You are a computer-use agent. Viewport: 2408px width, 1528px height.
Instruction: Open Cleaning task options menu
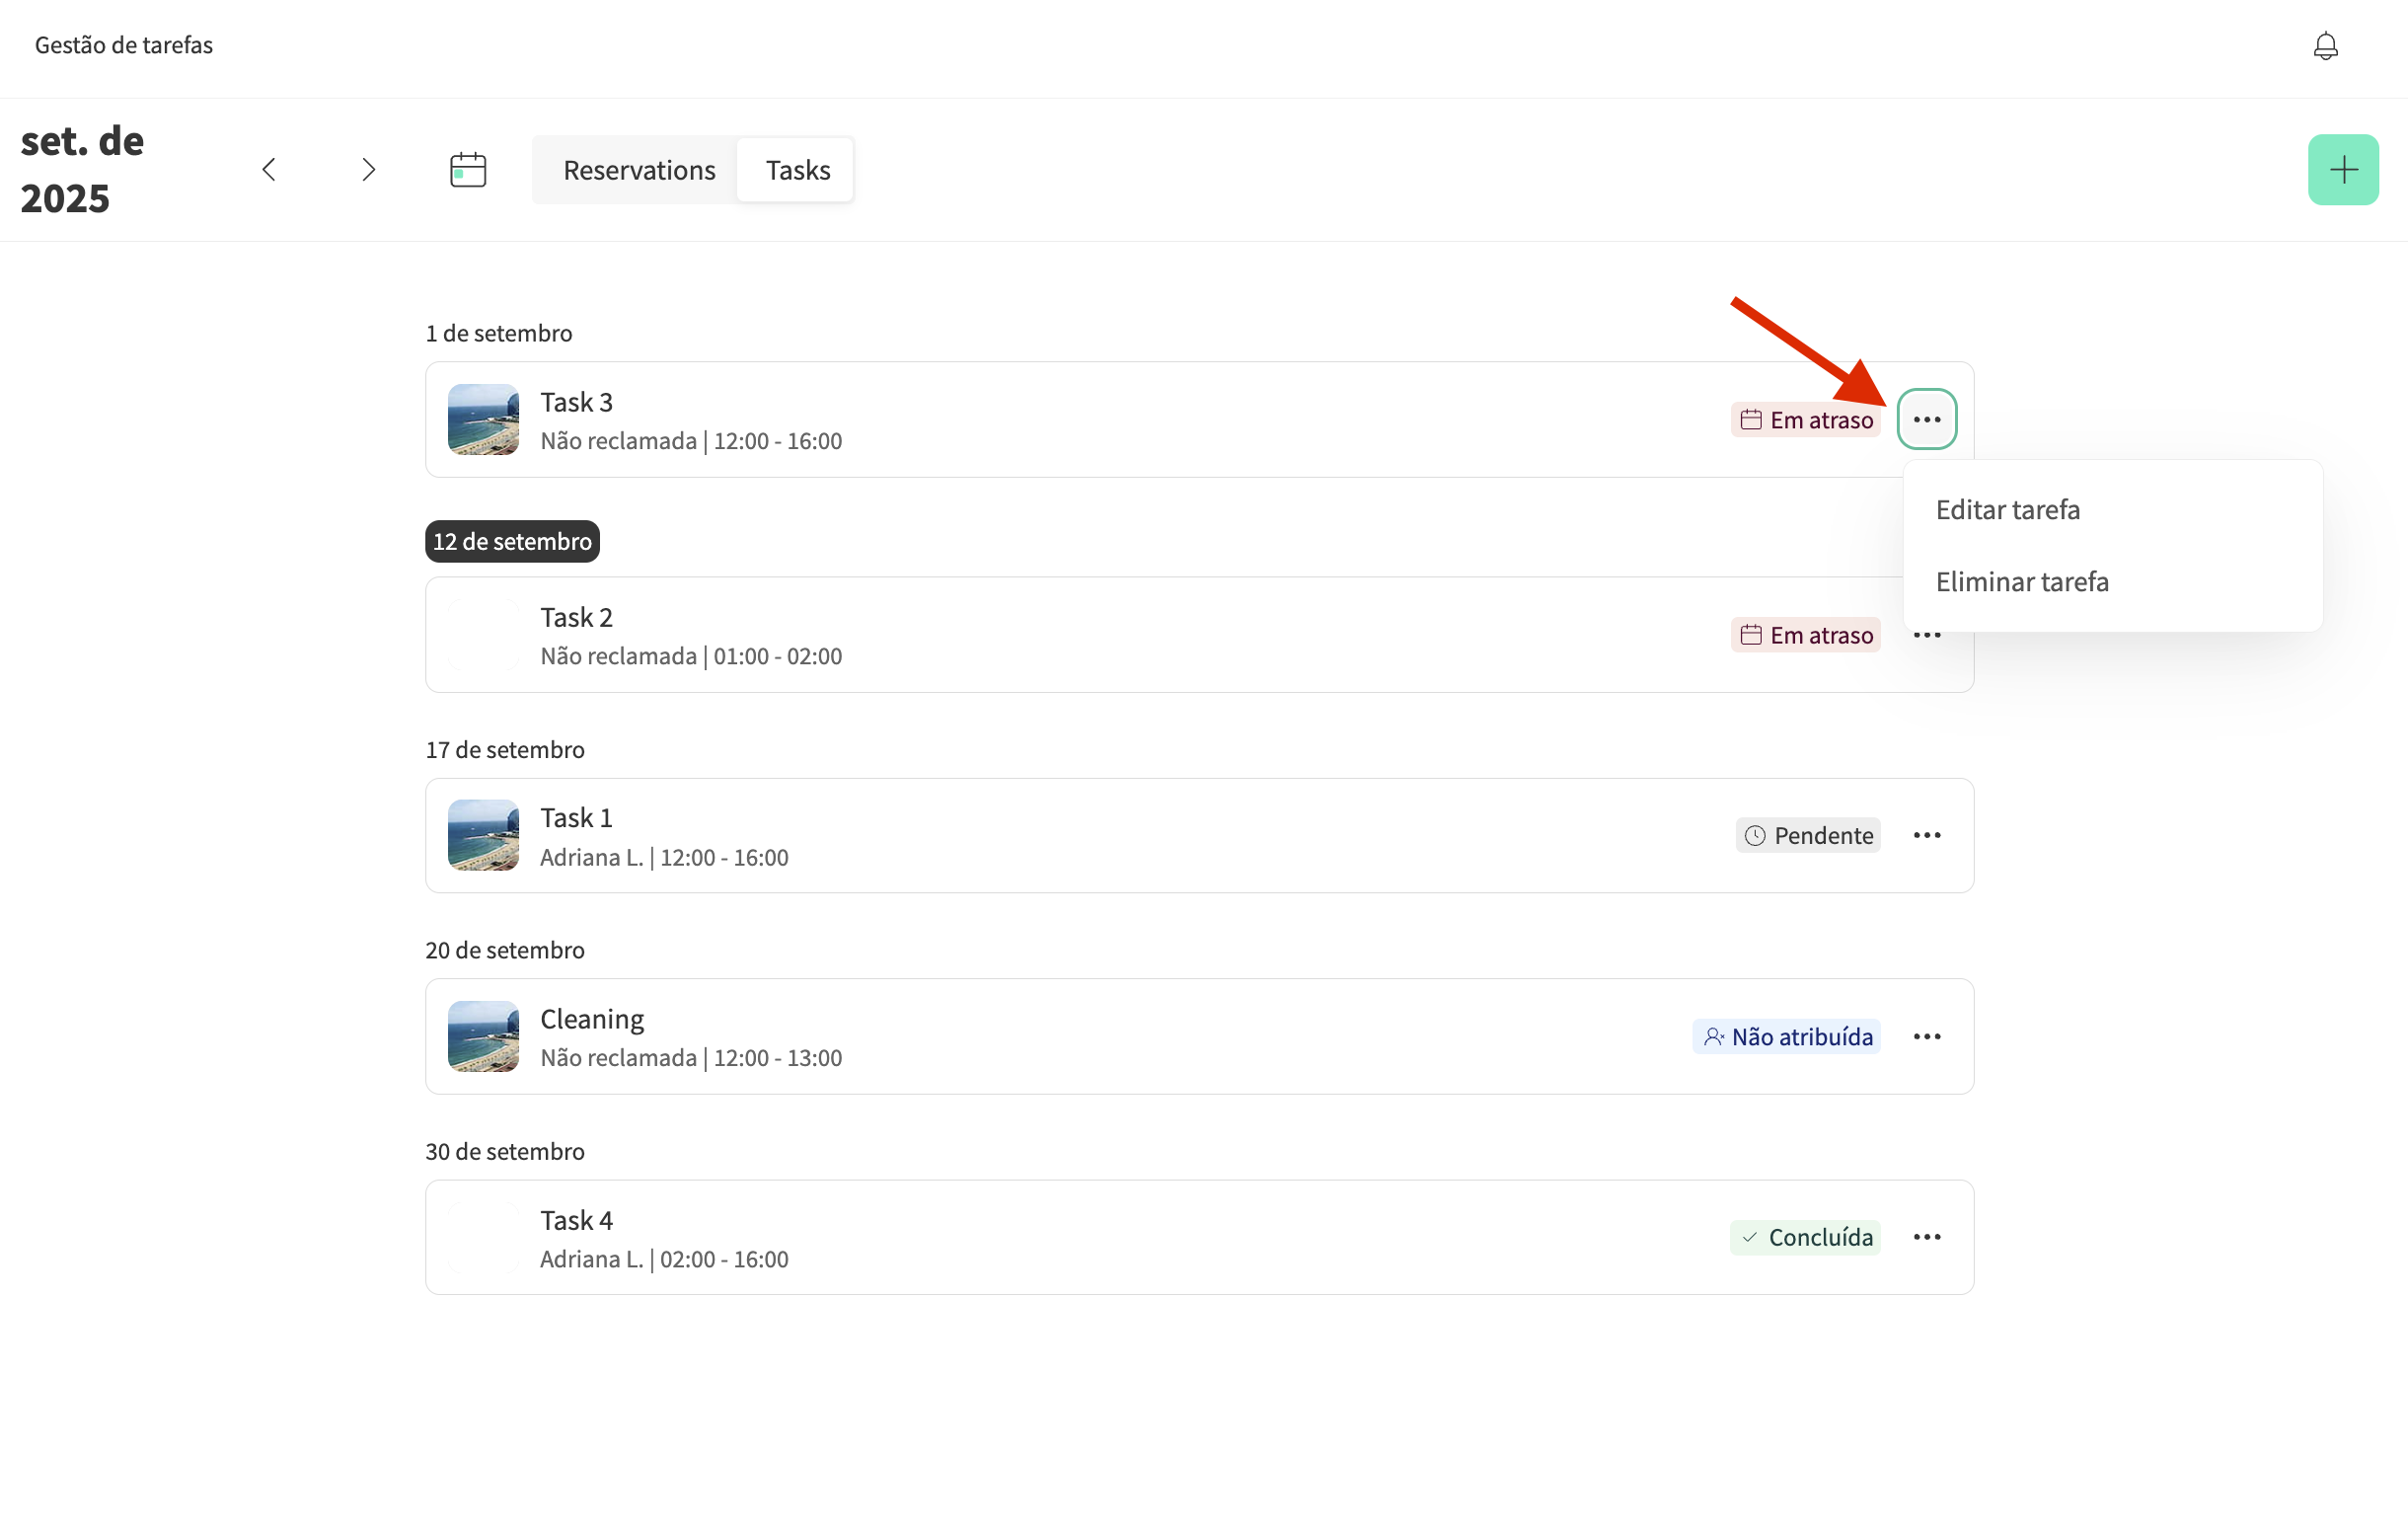(x=1926, y=1037)
